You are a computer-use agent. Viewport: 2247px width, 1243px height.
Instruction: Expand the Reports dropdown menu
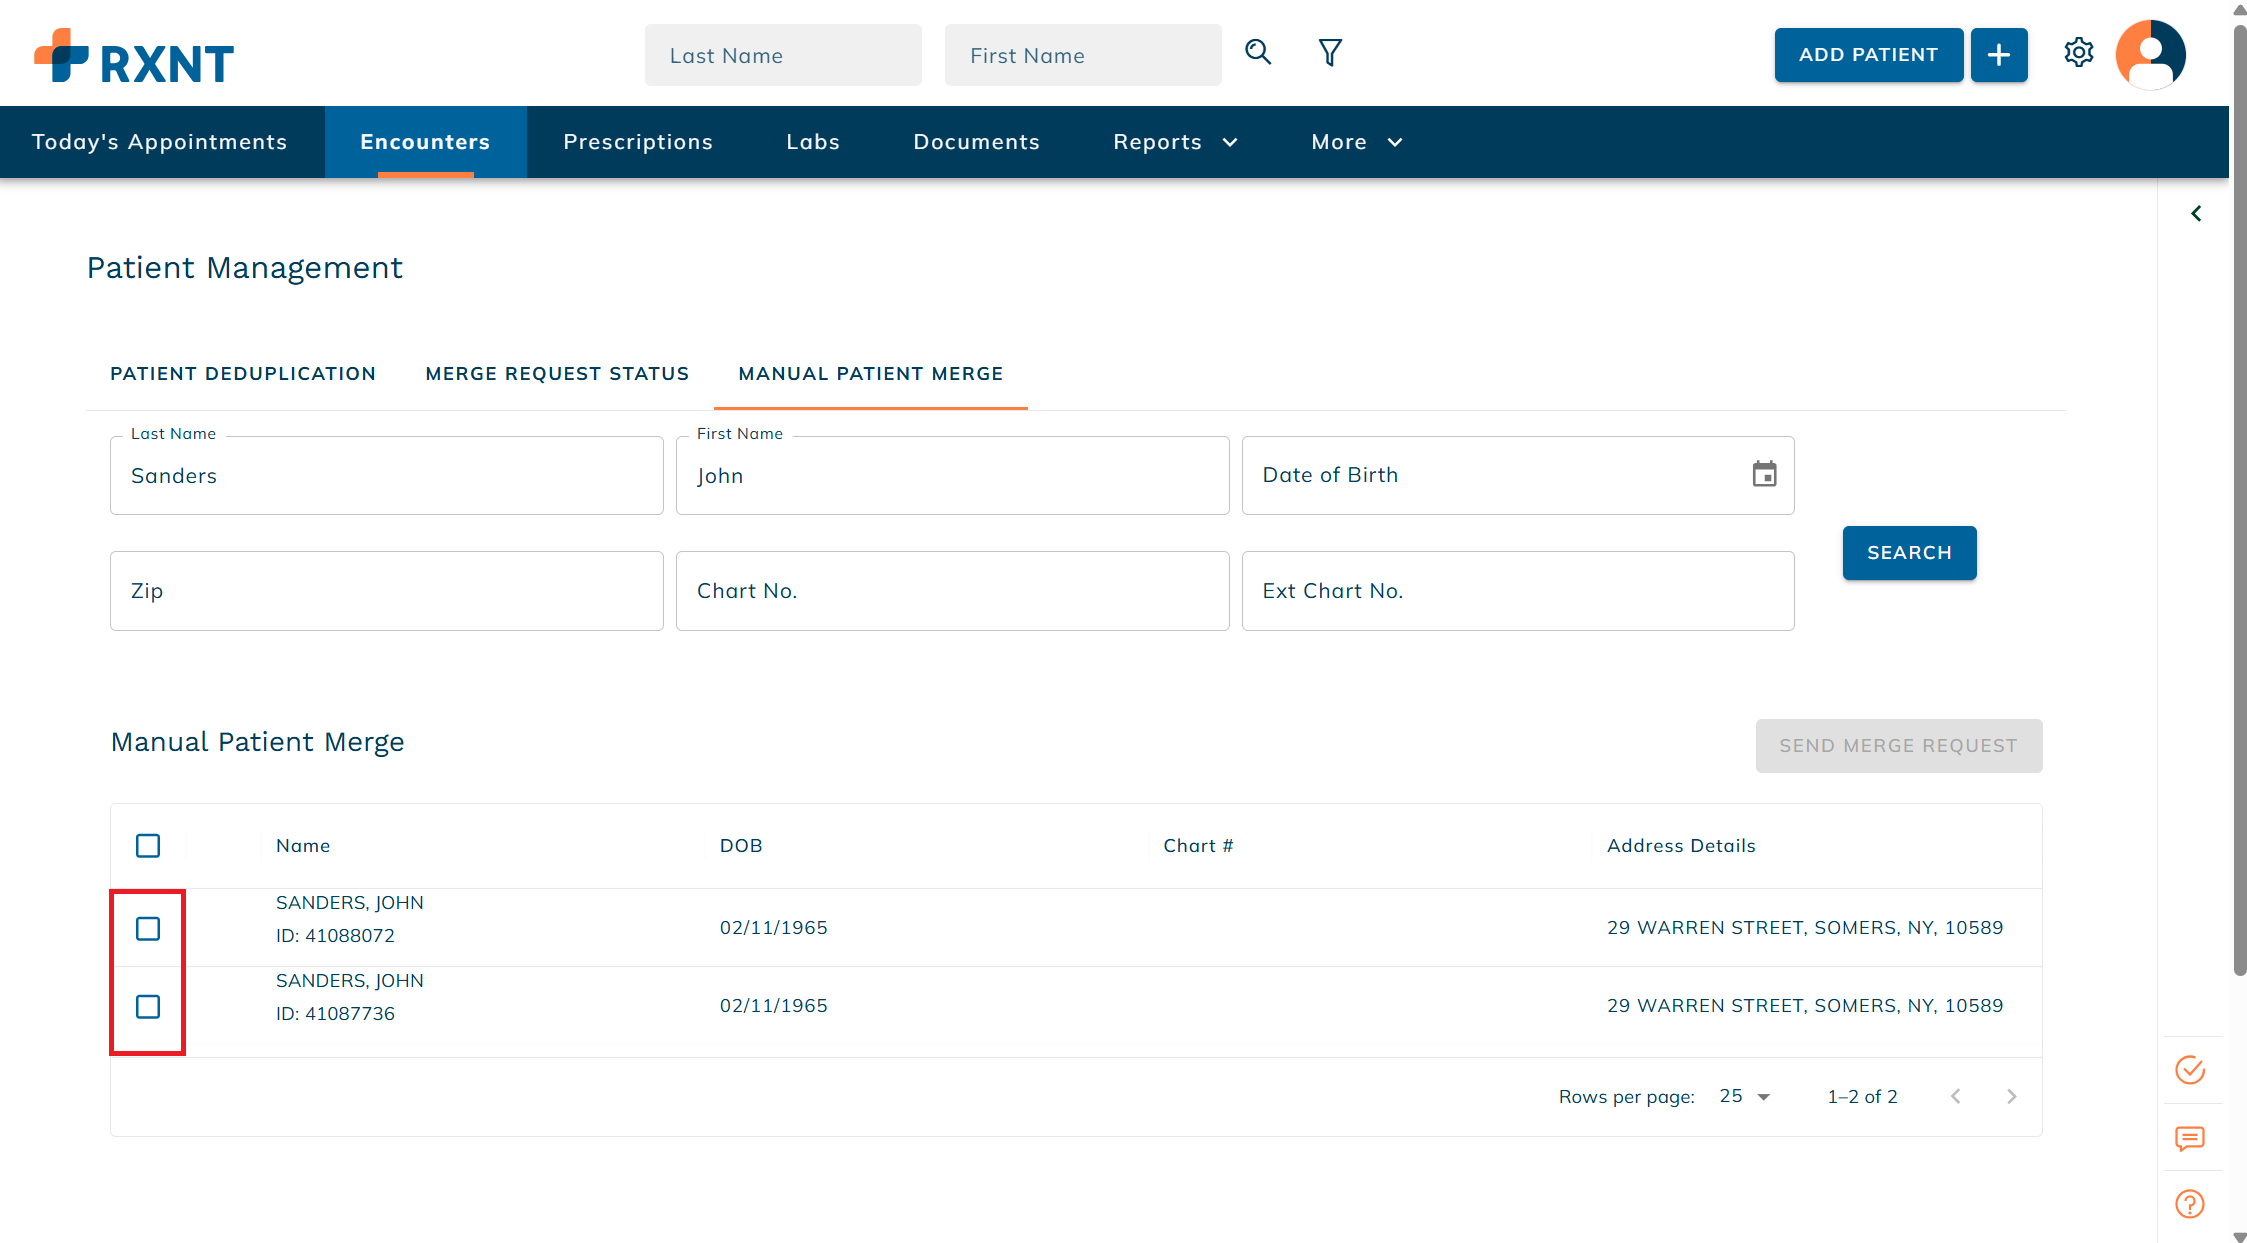(1175, 142)
